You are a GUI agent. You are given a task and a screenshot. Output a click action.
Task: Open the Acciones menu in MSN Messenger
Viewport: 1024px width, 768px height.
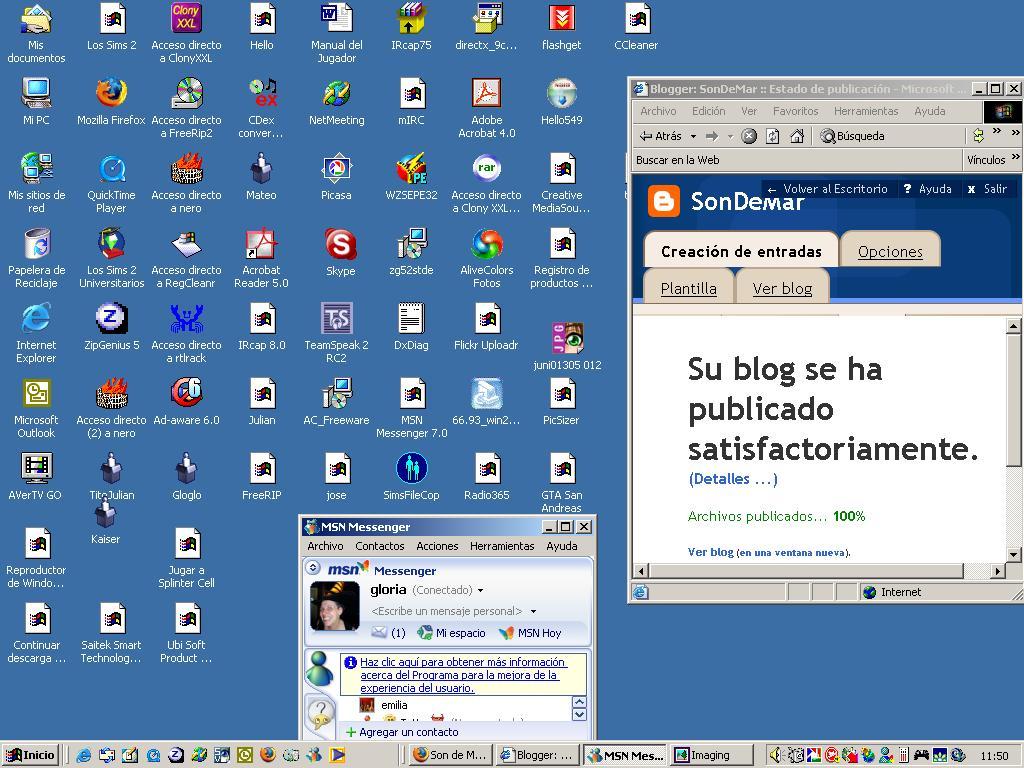click(x=437, y=546)
